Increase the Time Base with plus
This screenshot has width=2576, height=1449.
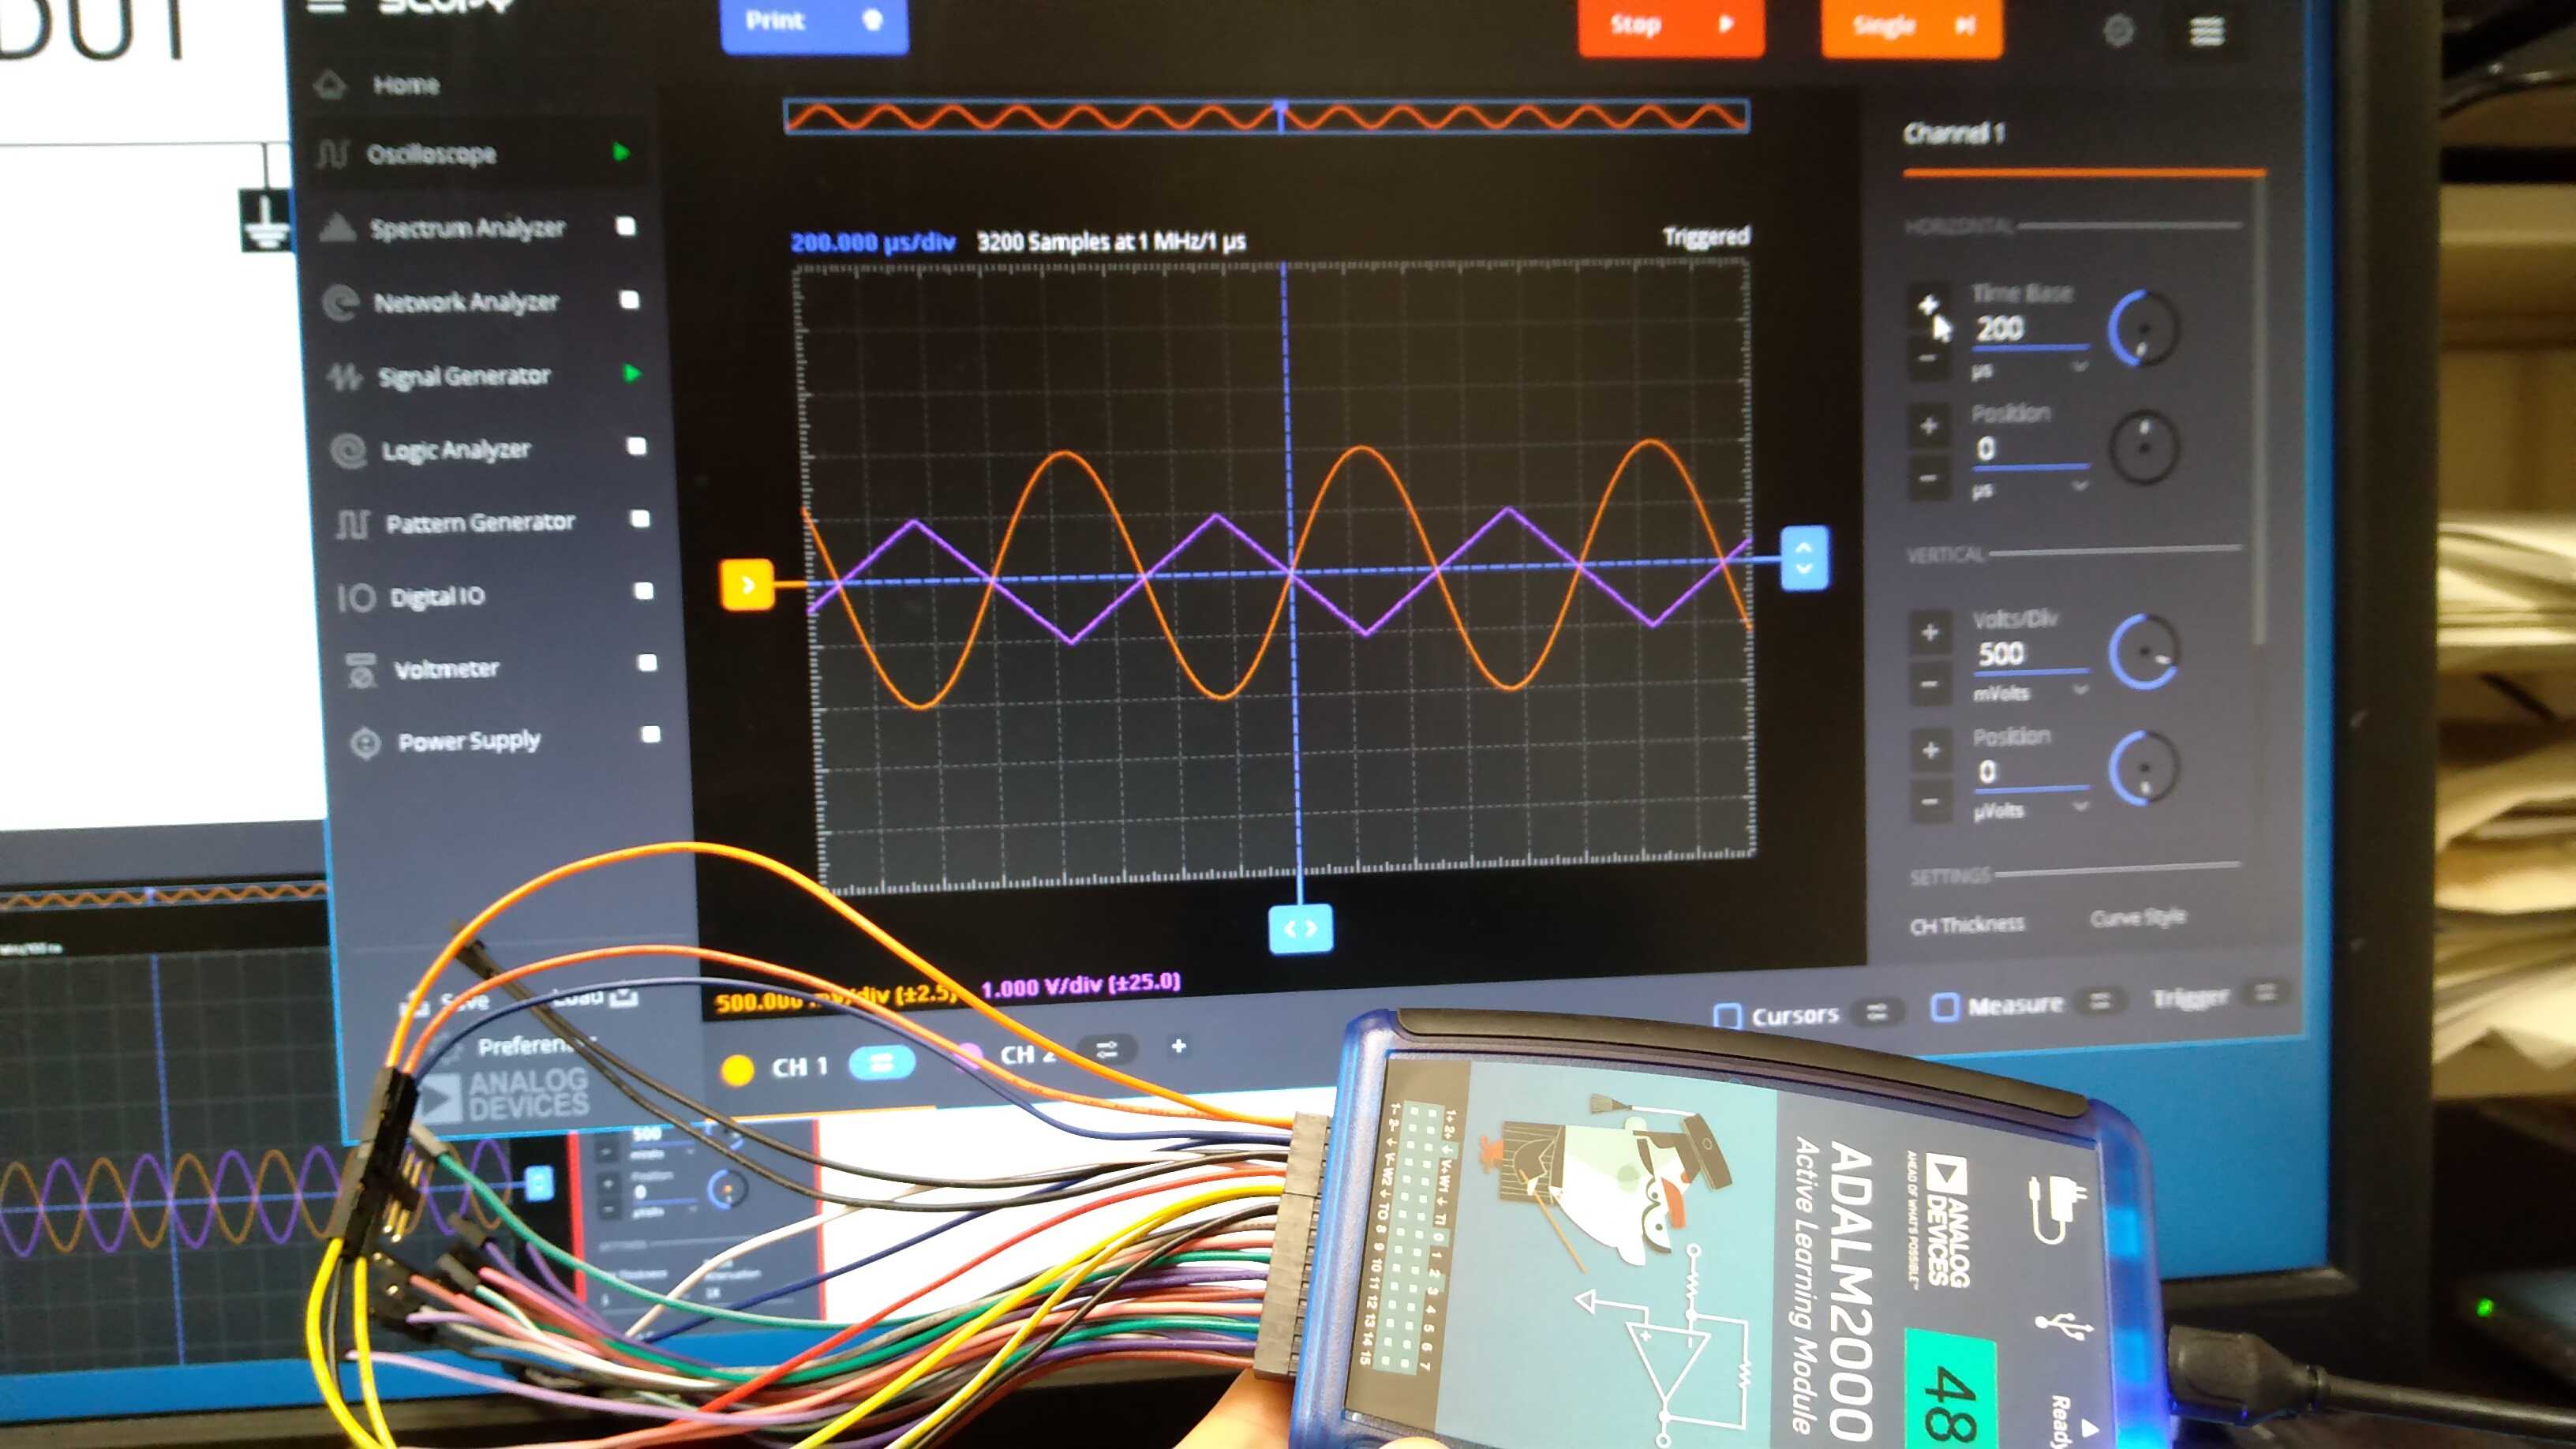[1928, 304]
